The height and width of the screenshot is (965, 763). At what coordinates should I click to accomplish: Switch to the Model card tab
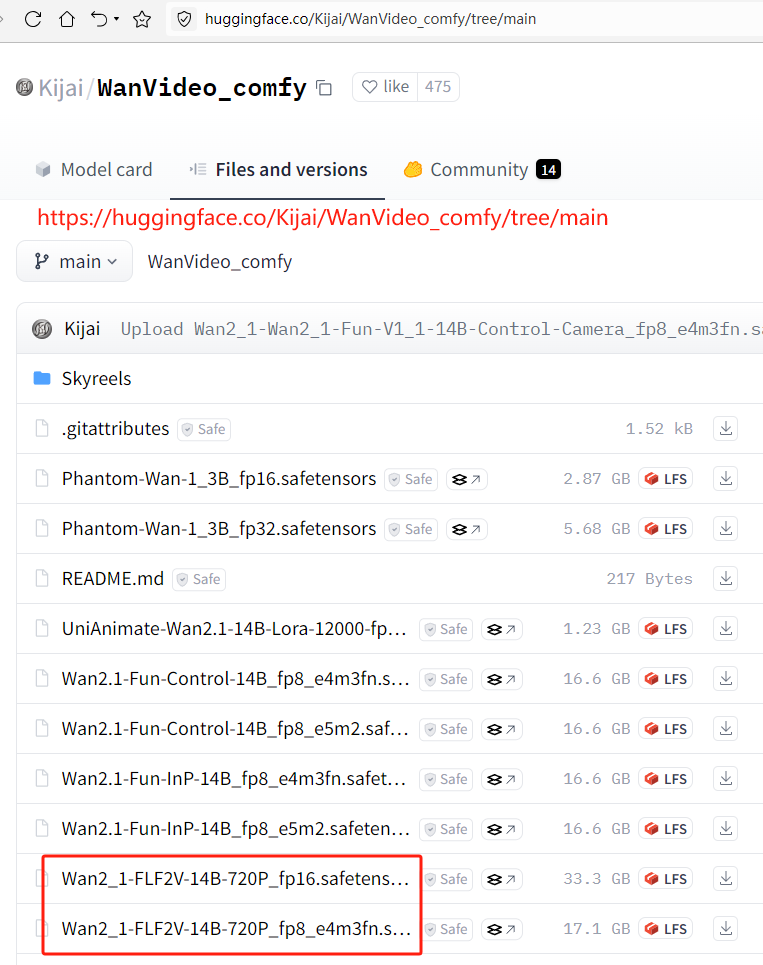click(94, 170)
